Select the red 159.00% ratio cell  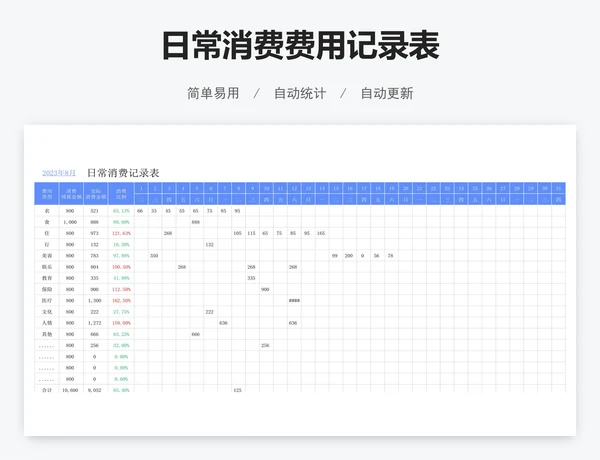coord(121,323)
